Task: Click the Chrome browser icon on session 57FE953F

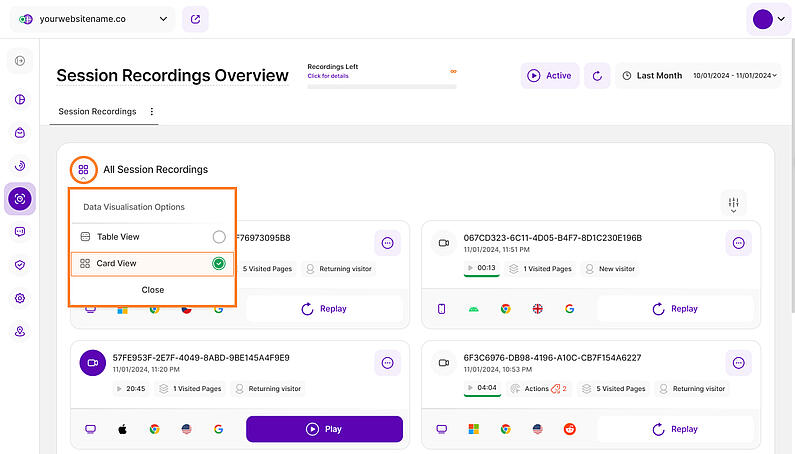Action: point(155,429)
